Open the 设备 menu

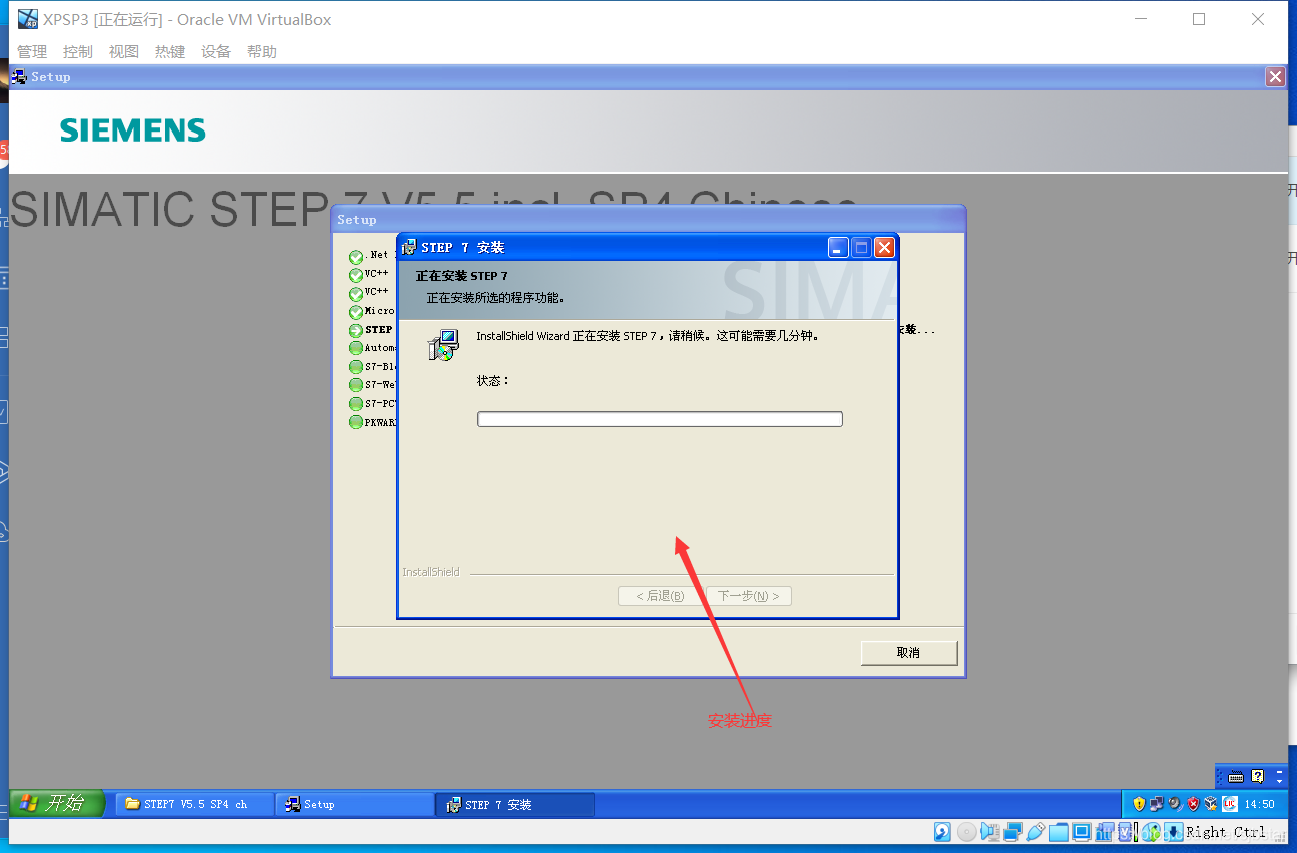(x=216, y=52)
